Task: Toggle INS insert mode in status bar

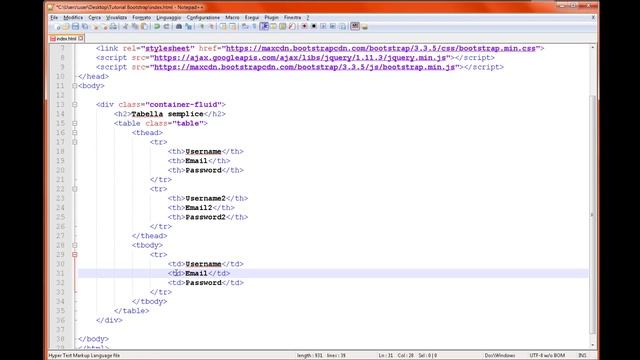Action: [x=582, y=356]
